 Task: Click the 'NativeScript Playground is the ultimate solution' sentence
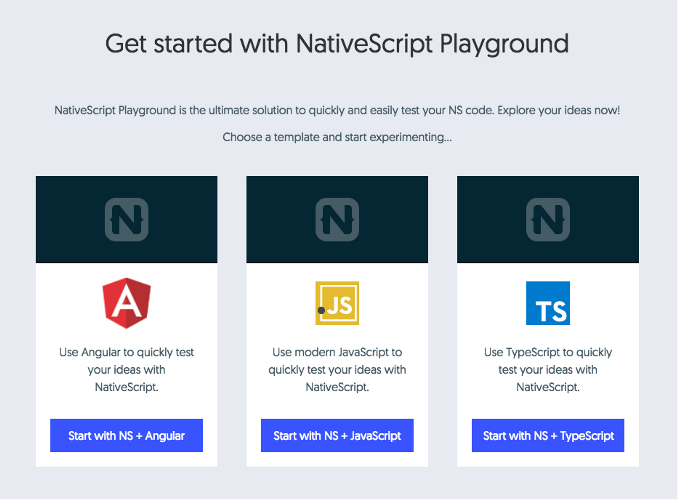tap(337, 110)
